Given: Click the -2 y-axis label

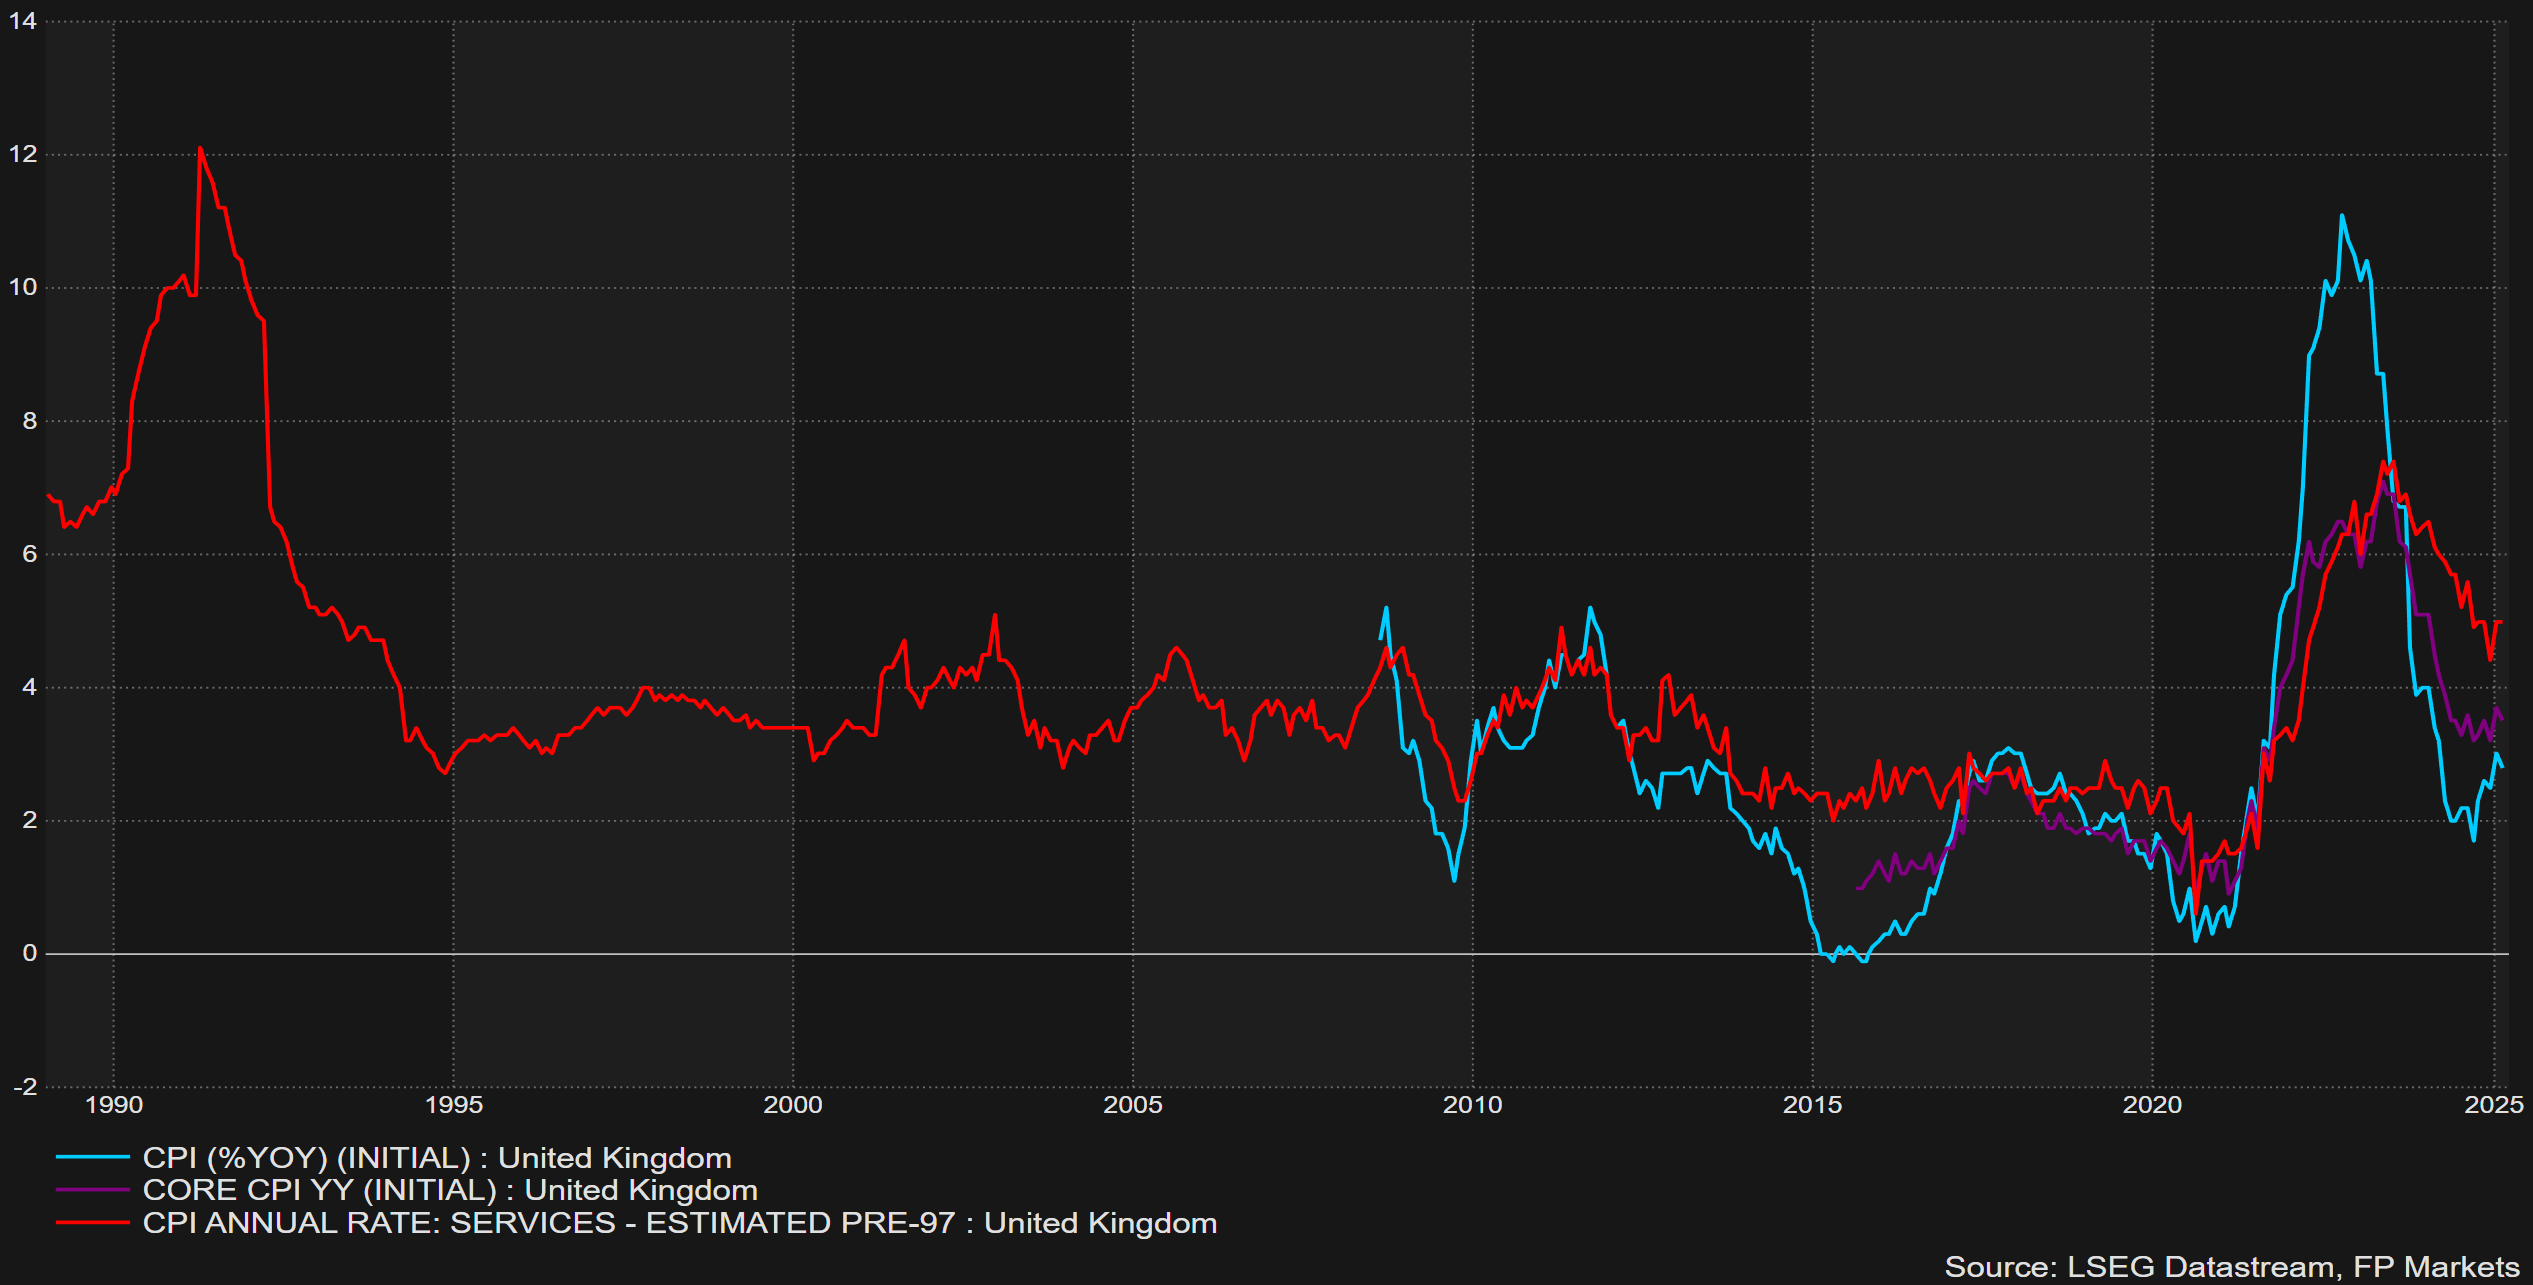Looking at the screenshot, I should pos(24,1086).
